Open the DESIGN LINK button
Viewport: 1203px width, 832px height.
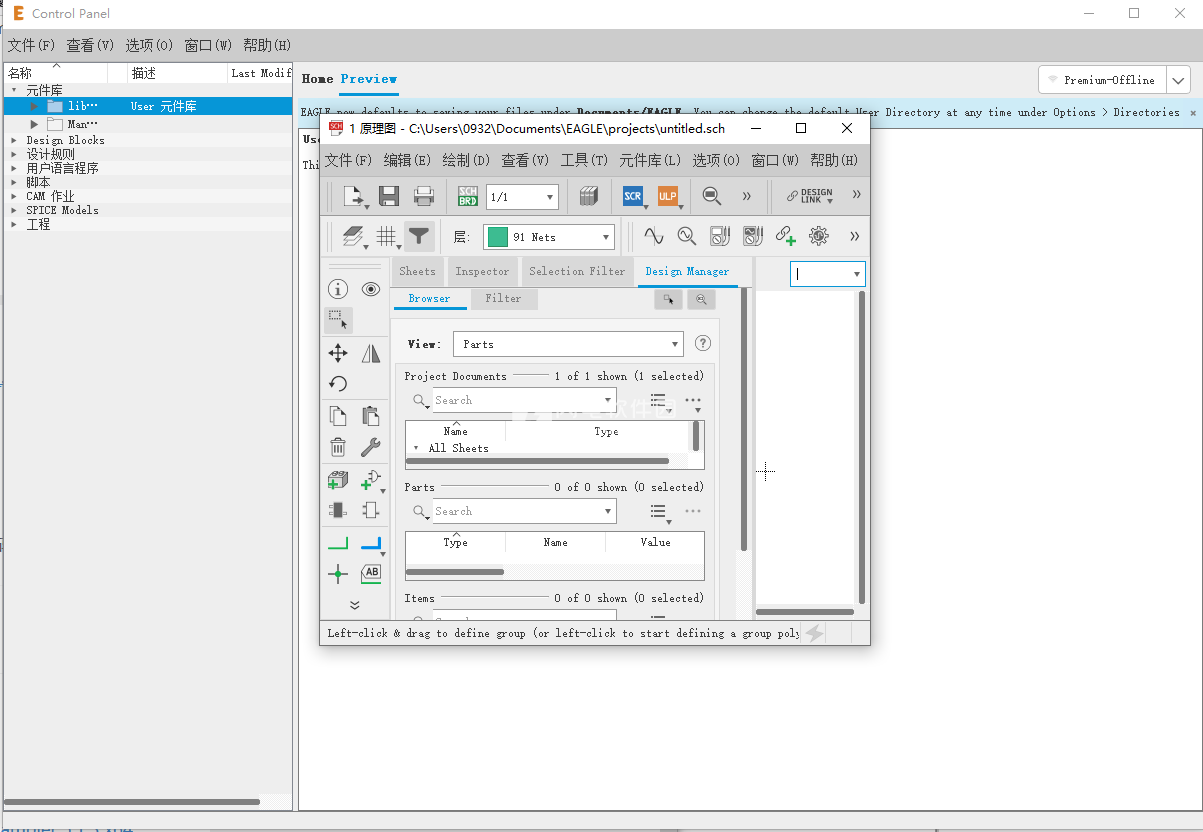809,197
